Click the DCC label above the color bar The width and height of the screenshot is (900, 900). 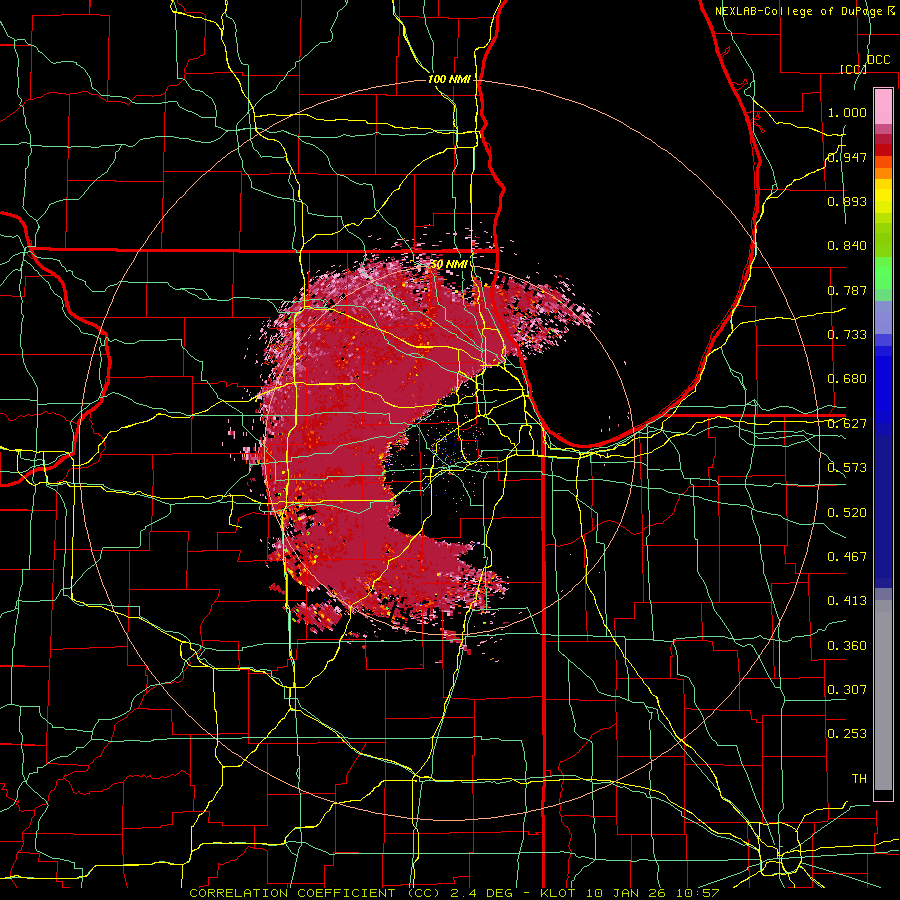click(x=878, y=60)
